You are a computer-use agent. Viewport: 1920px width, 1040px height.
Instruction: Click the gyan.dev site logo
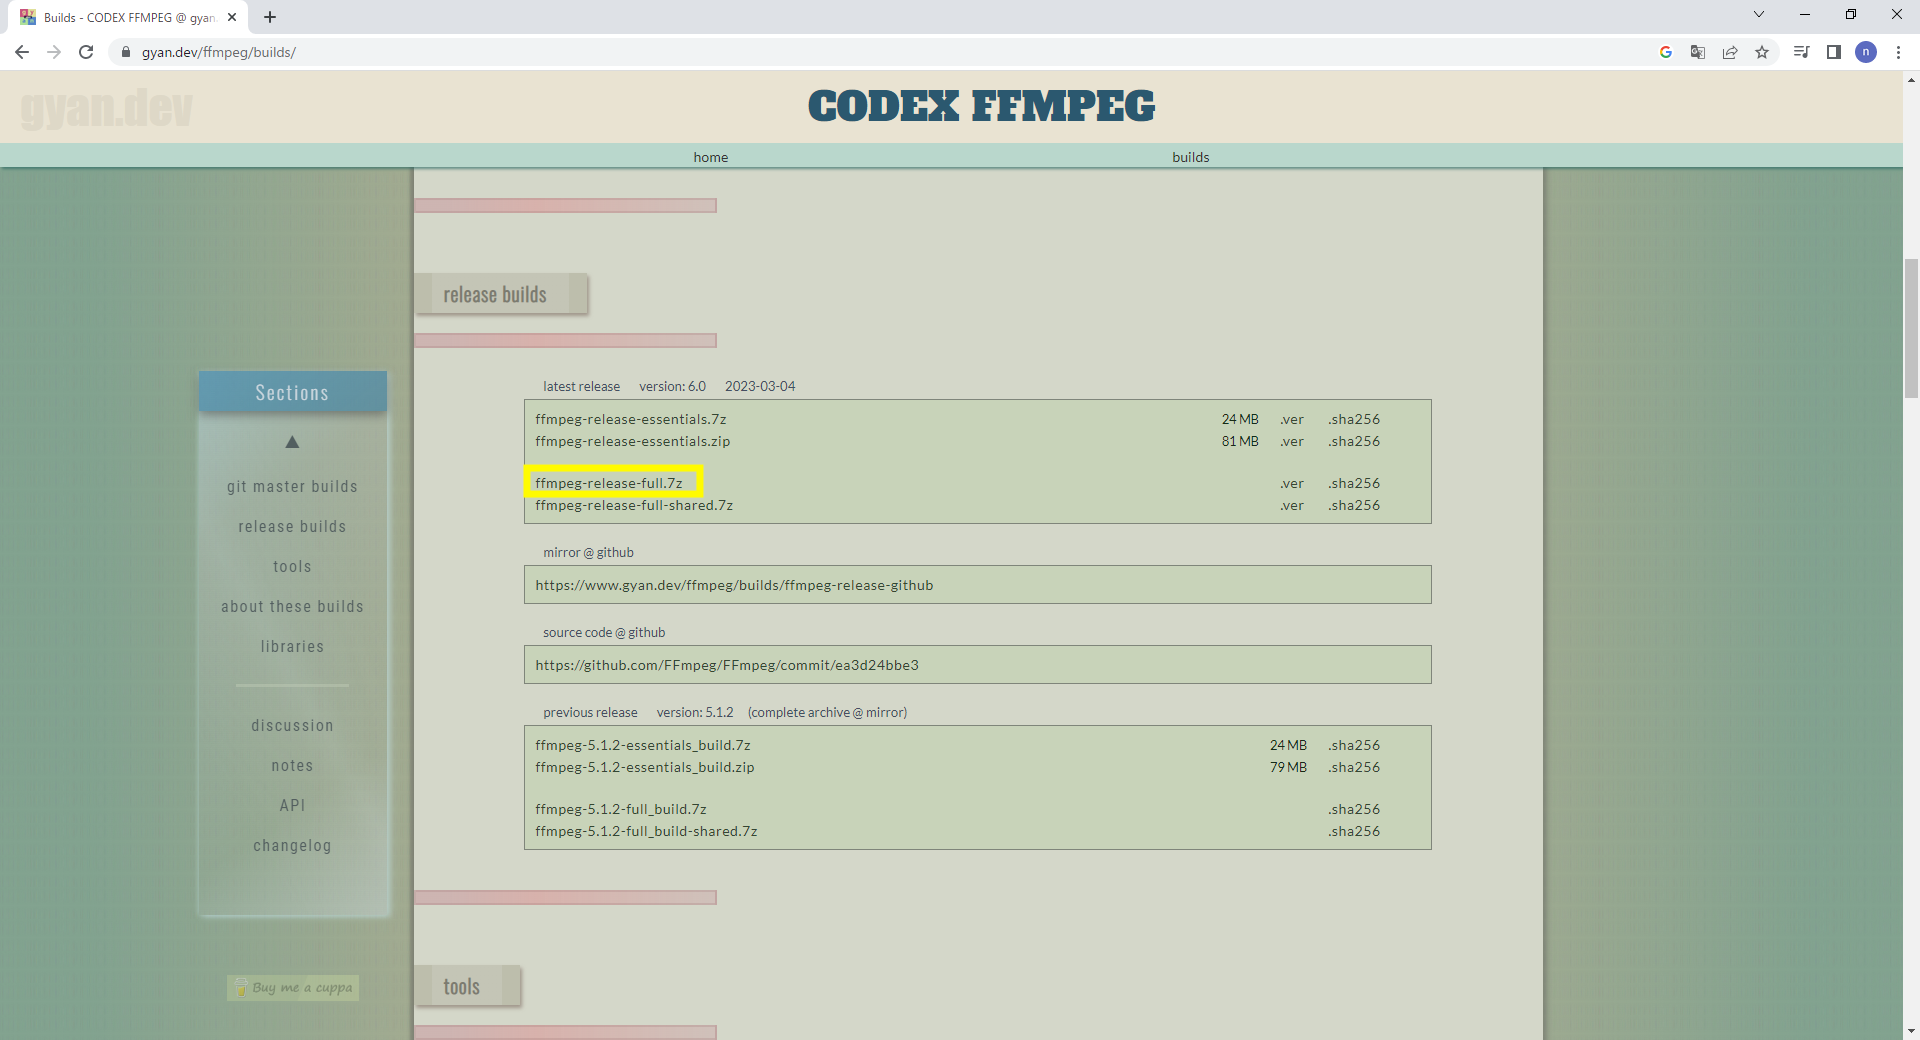(106, 107)
